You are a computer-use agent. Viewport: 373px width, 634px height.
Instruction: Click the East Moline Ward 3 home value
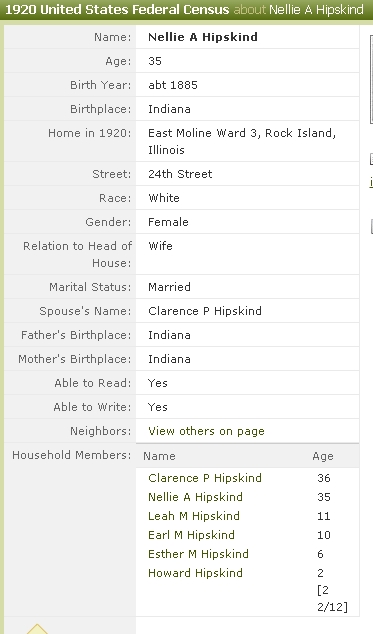(x=242, y=141)
